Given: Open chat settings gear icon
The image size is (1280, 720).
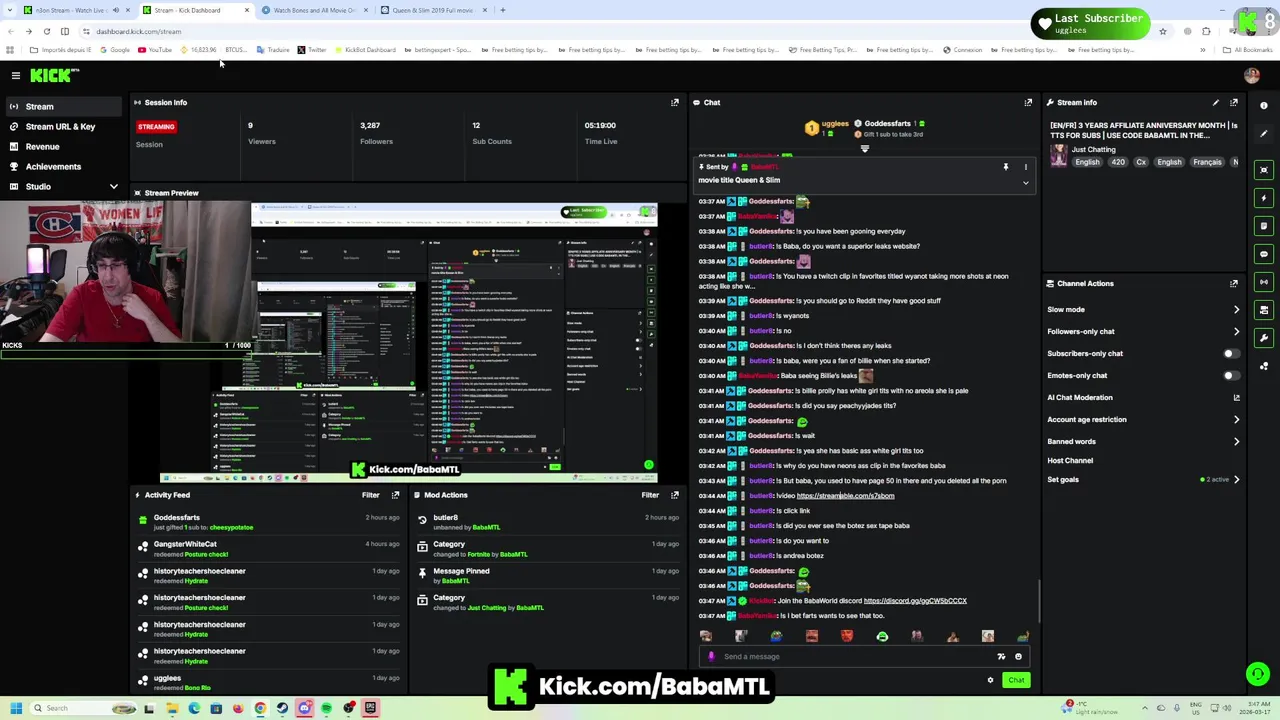Looking at the screenshot, I should 990,680.
